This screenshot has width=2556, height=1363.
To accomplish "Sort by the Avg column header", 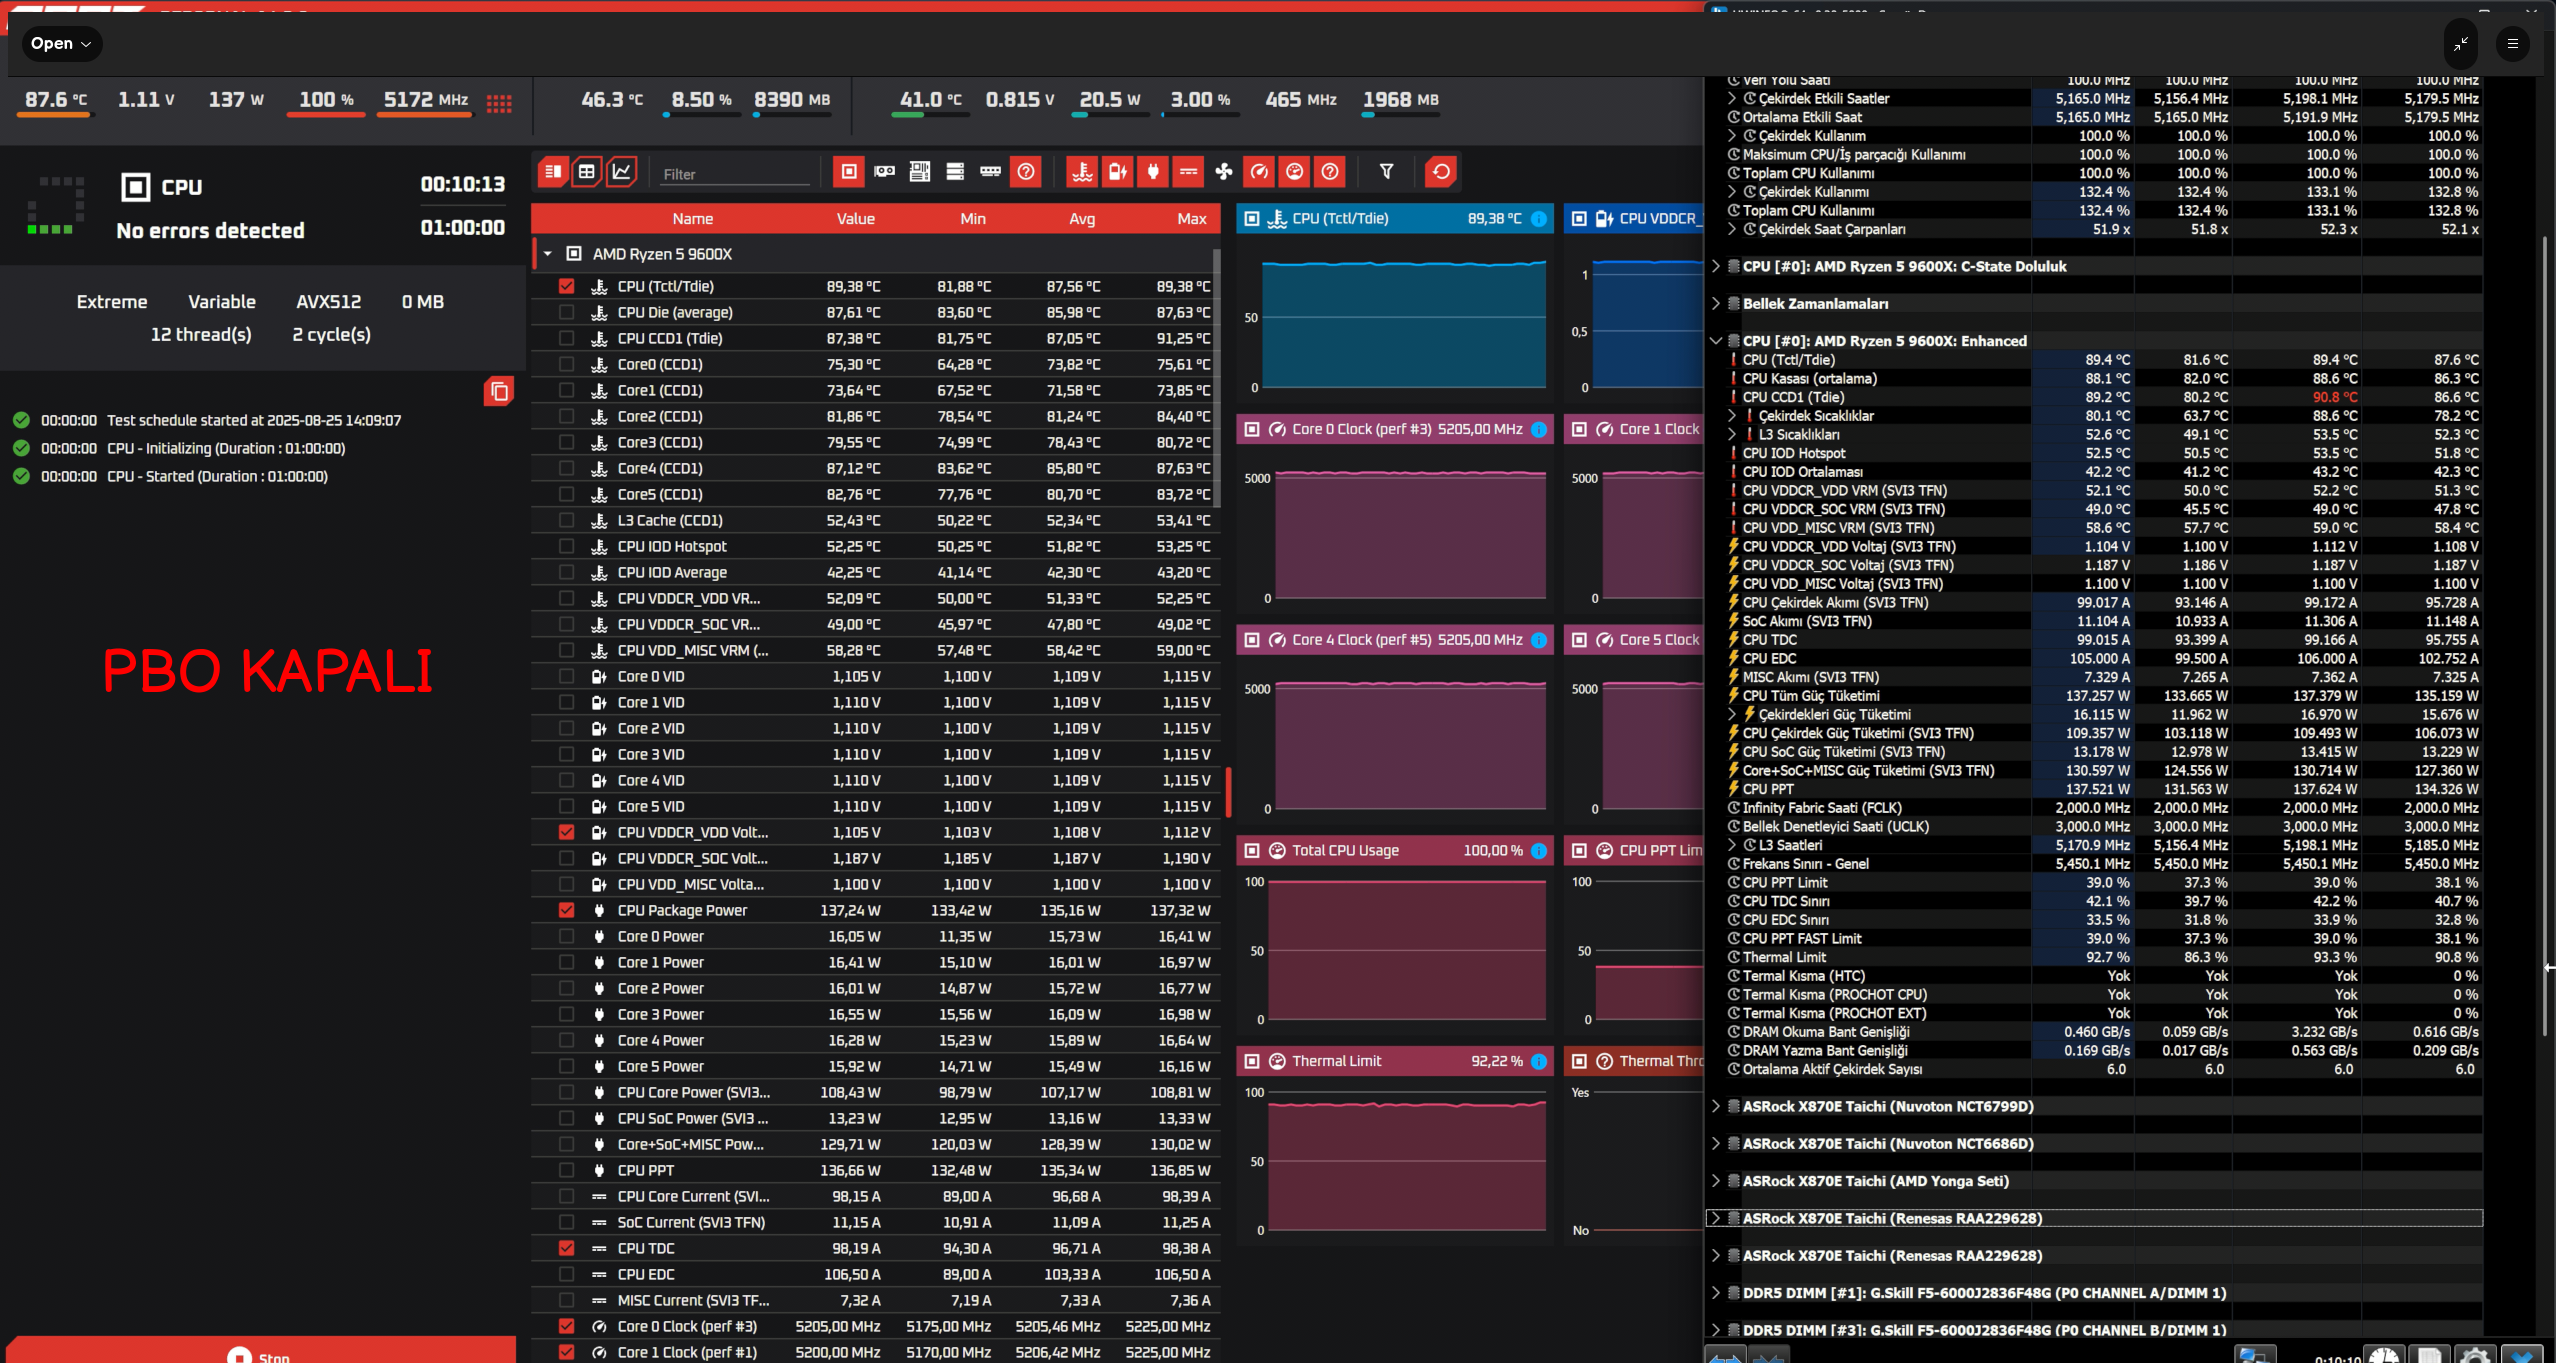I will [x=1082, y=219].
